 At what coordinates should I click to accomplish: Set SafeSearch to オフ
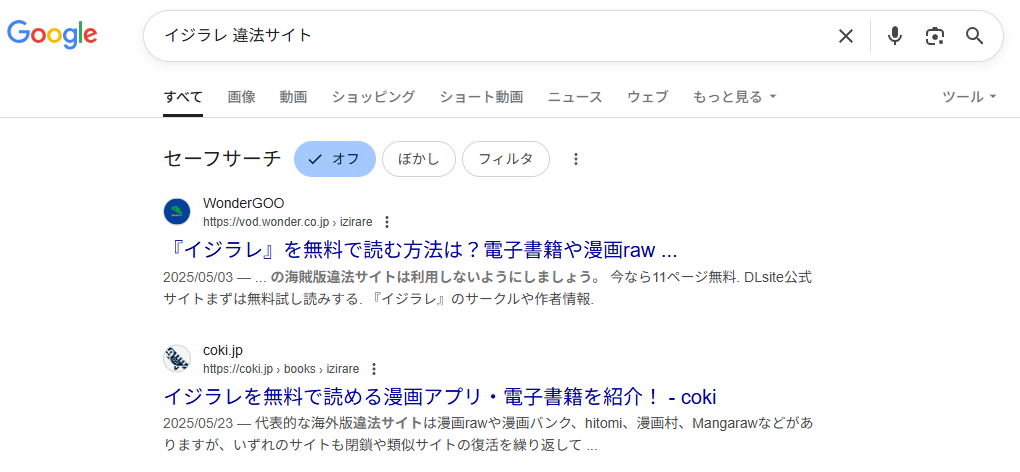335,159
